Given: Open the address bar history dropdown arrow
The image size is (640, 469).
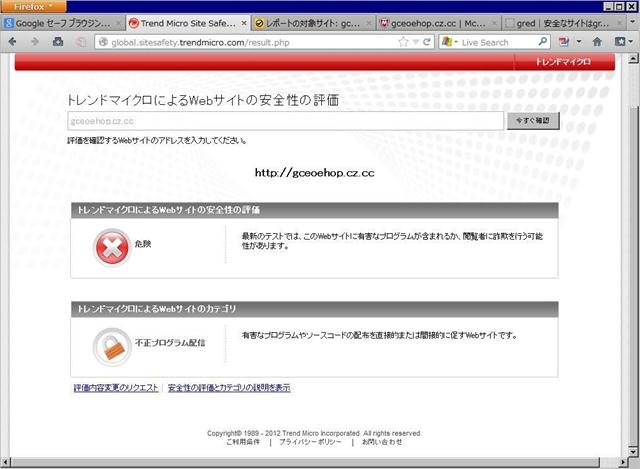Looking at the screenshot, I should tap(416, 42).
